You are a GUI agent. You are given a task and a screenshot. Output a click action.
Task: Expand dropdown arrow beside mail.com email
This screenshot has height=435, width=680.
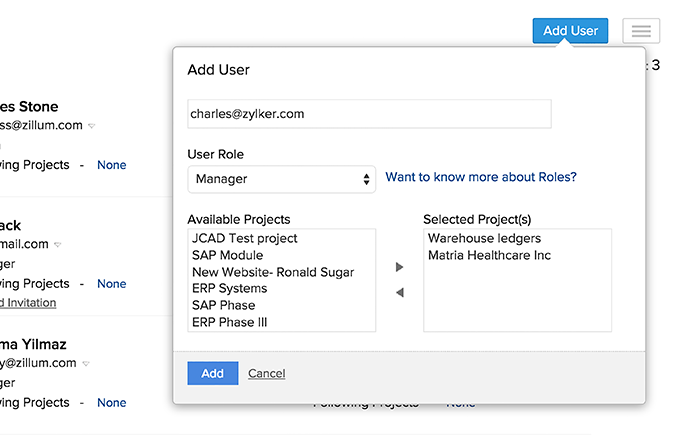[57, 244]
